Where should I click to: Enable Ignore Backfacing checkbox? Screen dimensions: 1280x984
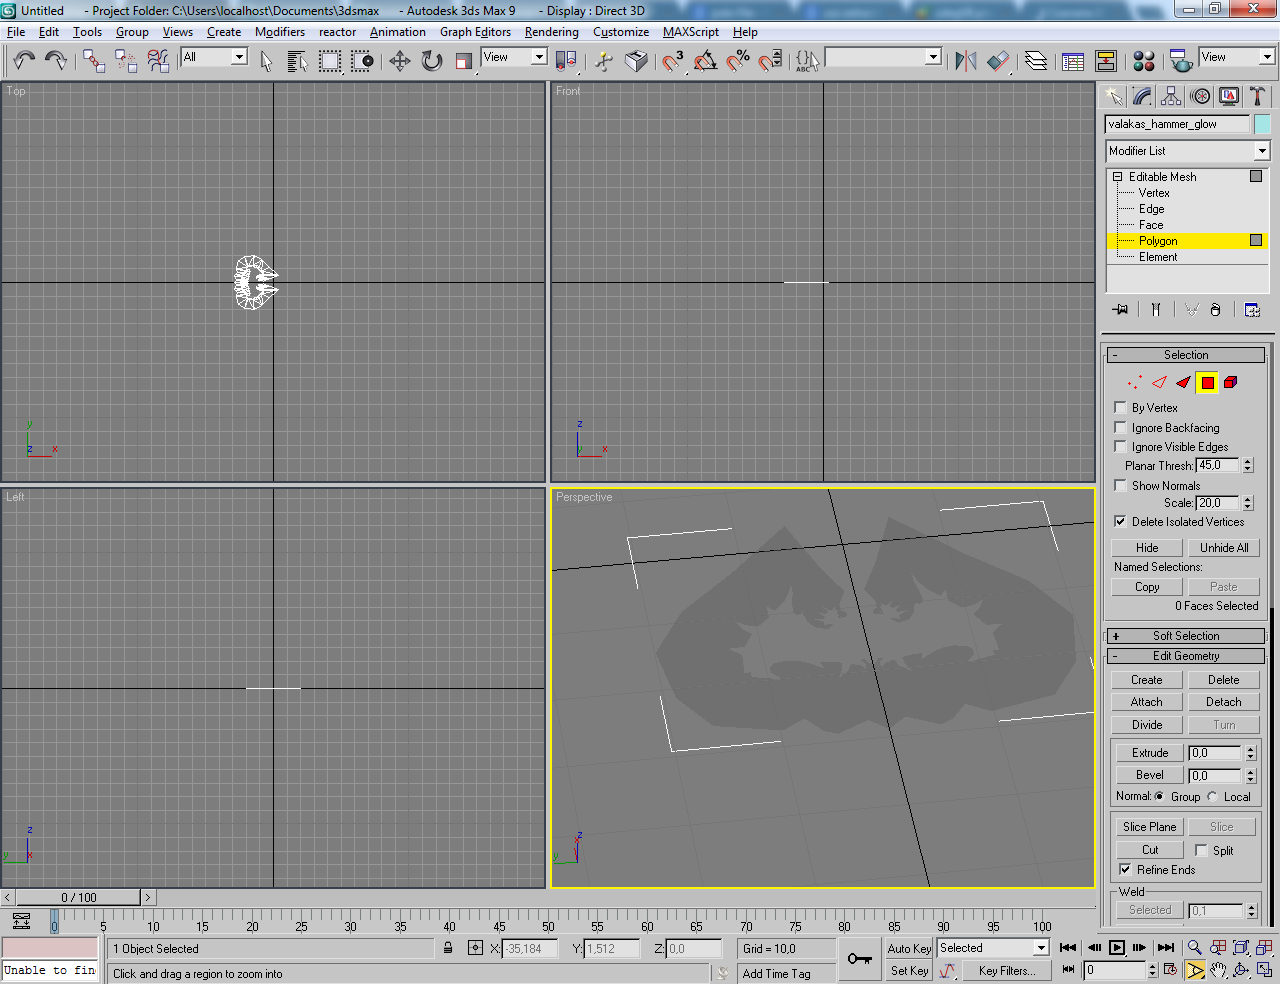pyautogui.click(x=1120, y=427)
